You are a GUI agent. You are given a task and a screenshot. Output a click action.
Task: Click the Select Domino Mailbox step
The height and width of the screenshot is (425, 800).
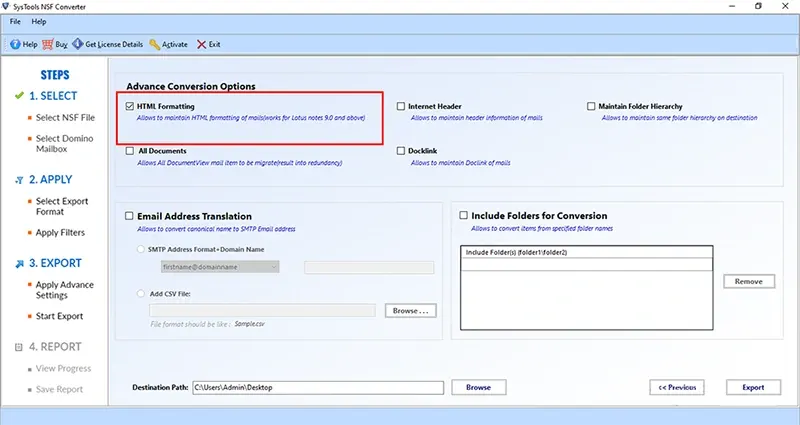coord(65,144)
